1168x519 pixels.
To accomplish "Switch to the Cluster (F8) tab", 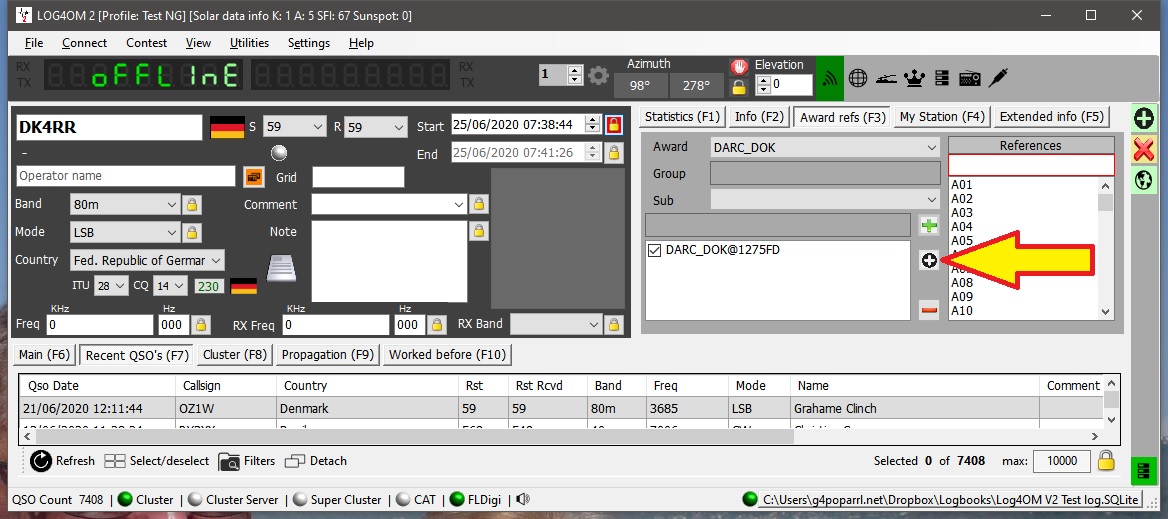I will tap(235, 354).
